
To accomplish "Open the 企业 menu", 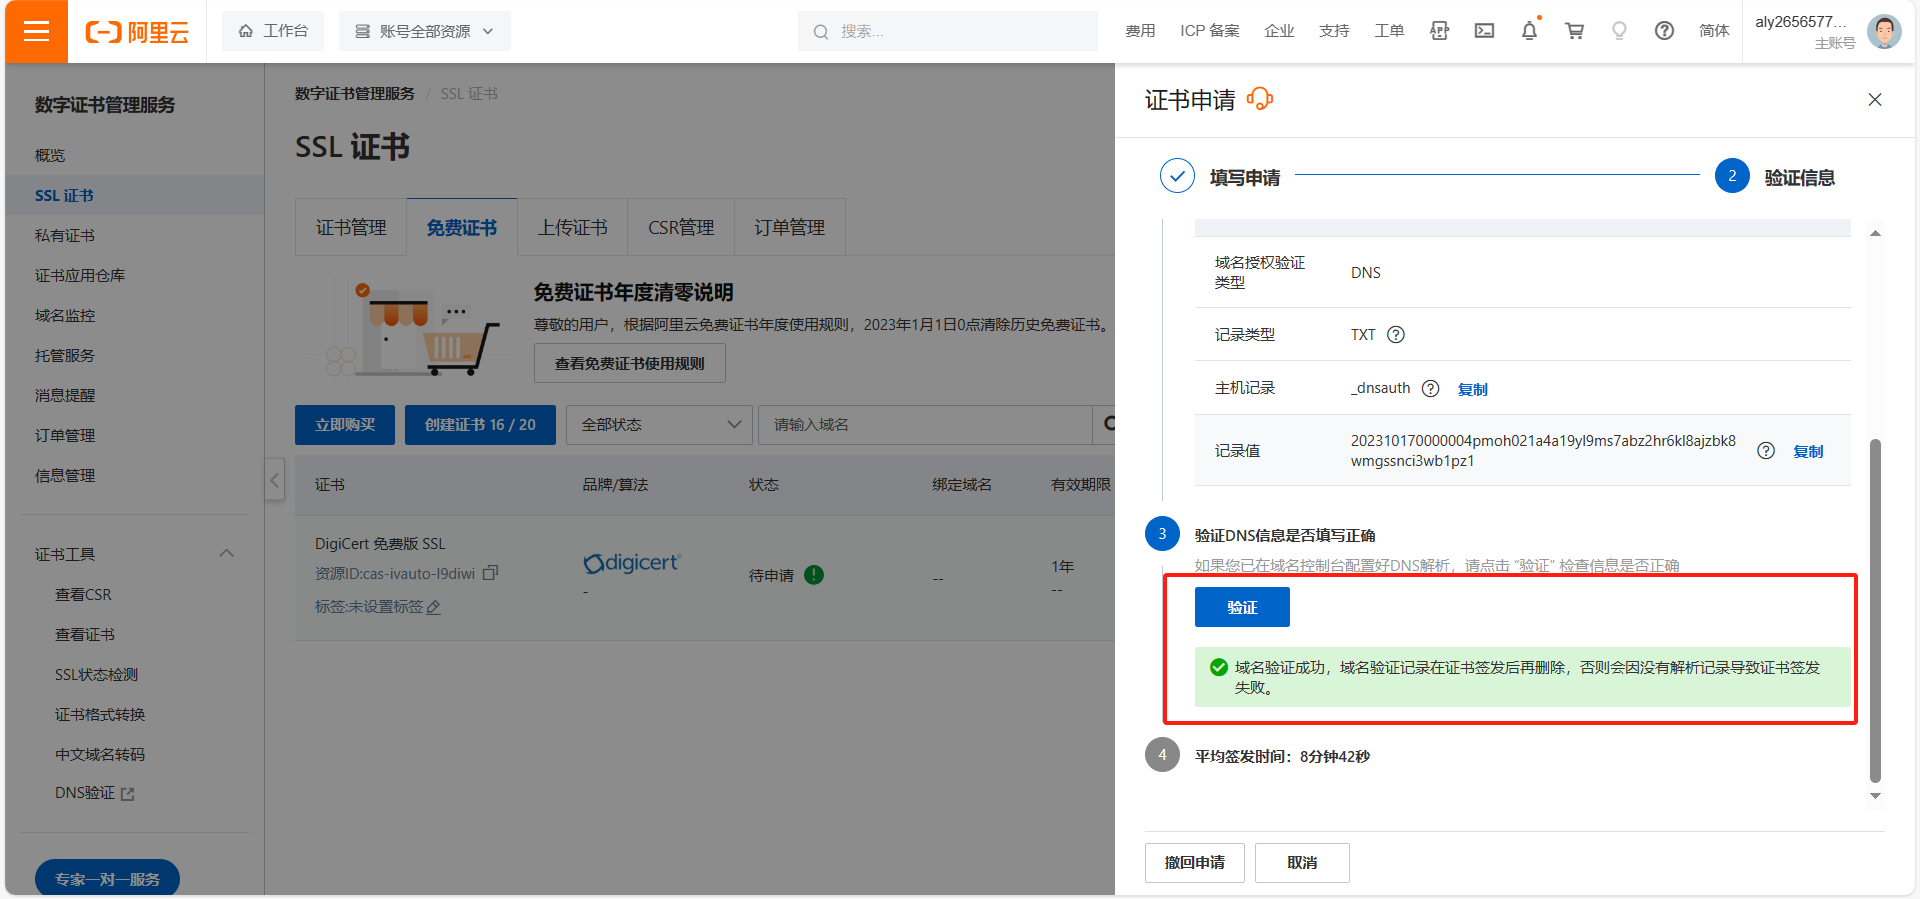I will [1279, 31].
